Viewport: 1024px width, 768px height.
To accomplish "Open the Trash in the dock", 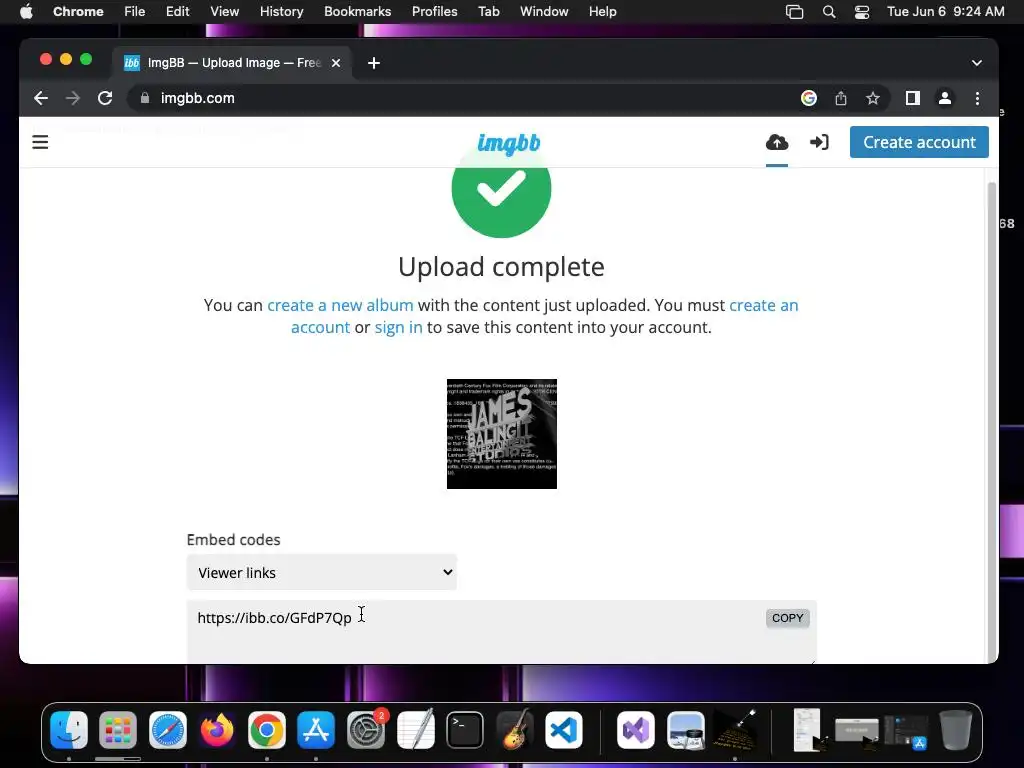I will (x=955, y=729).
